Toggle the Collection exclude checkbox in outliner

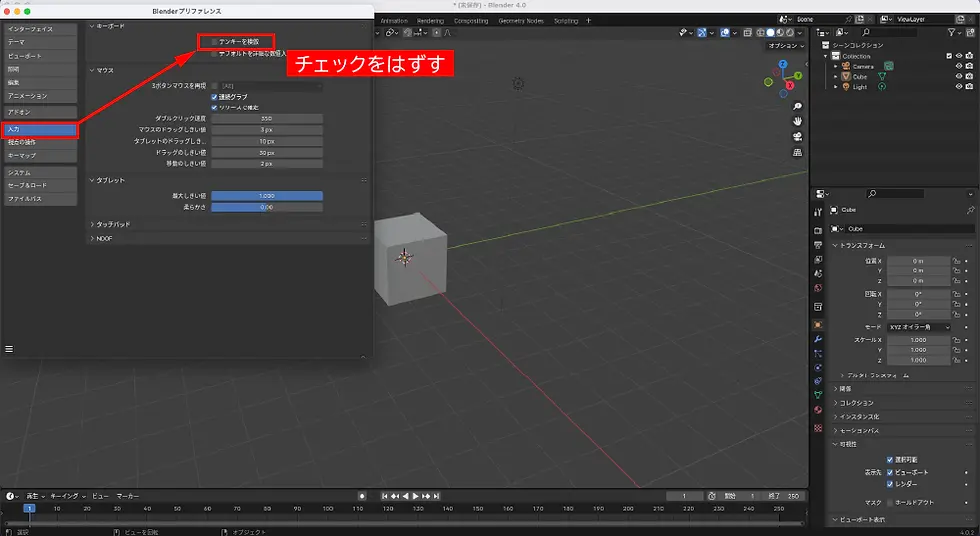949,56
